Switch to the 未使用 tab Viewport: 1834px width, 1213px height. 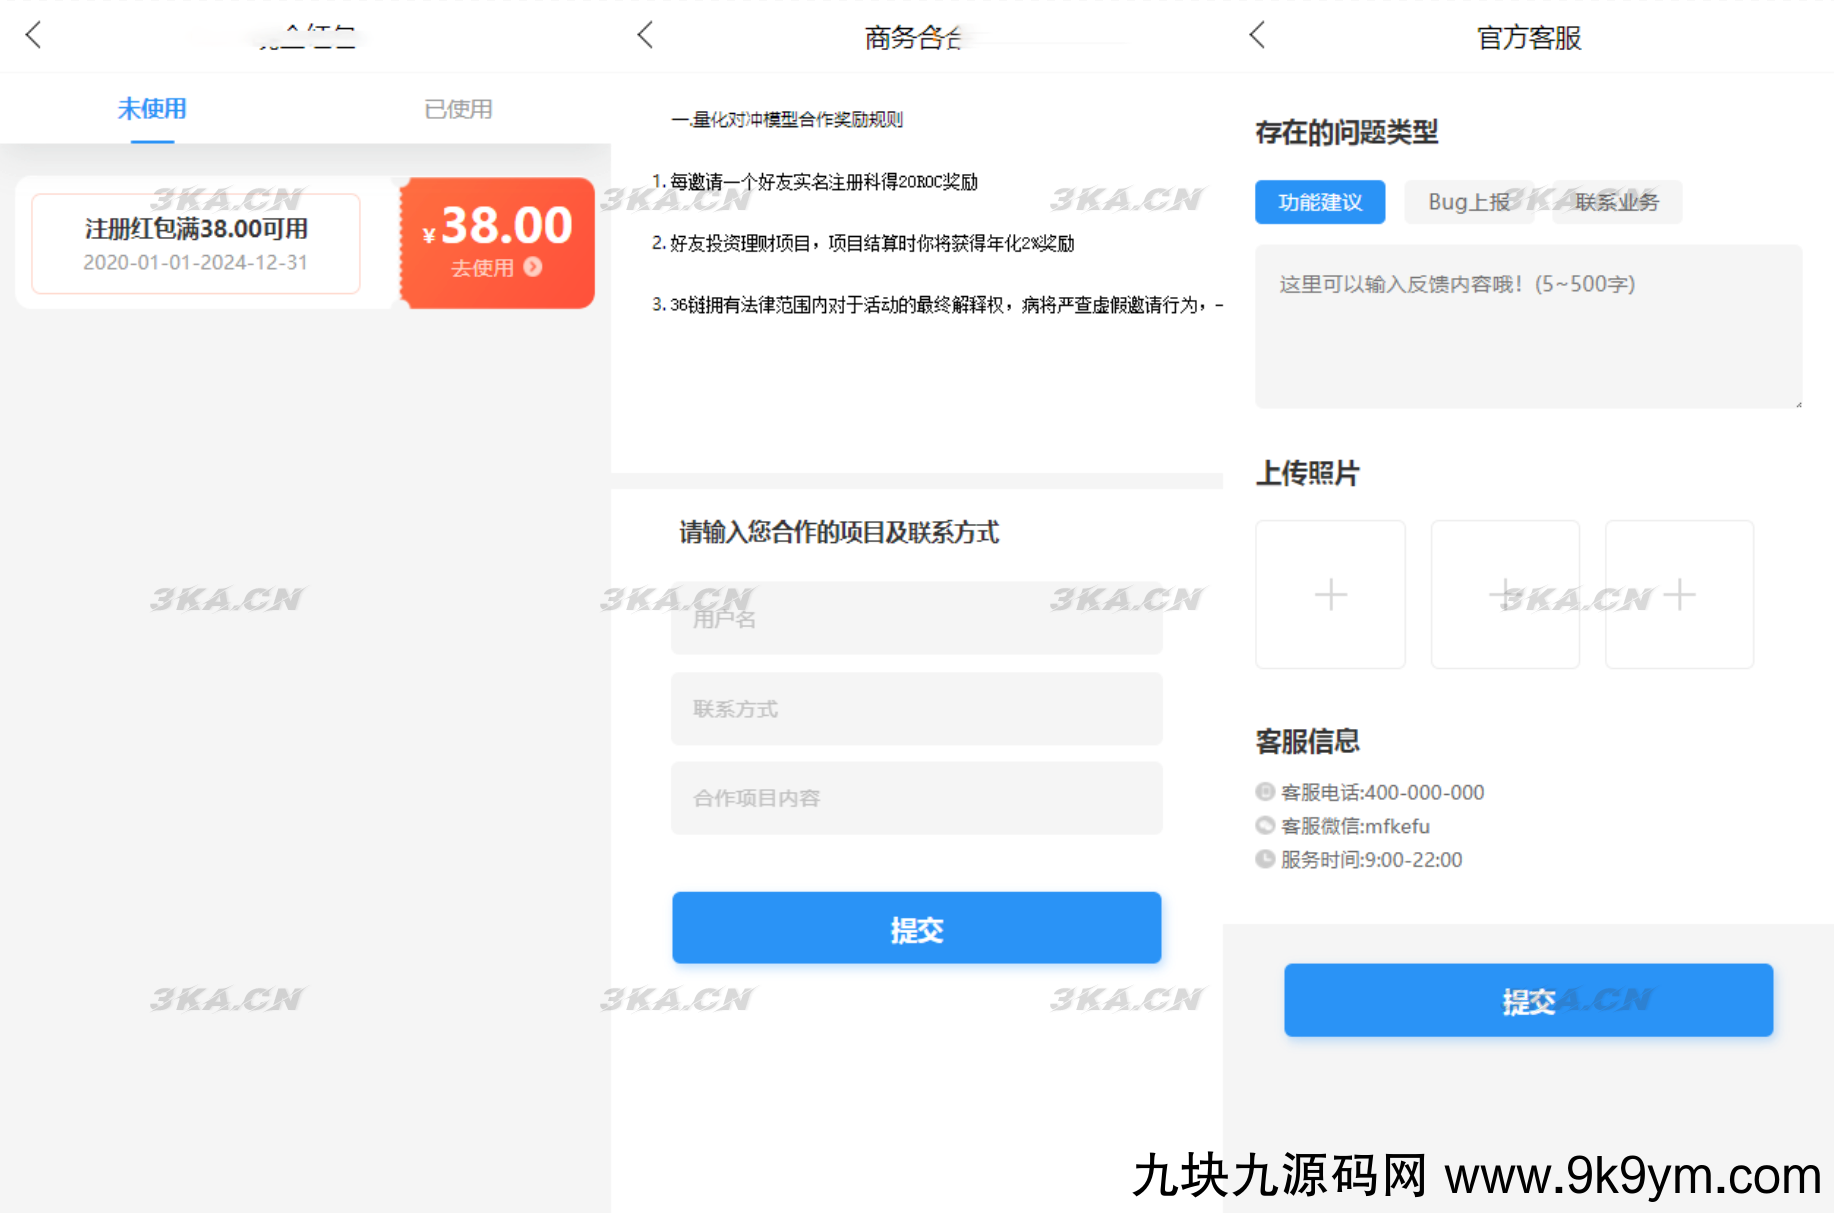(x=152, y=109)
